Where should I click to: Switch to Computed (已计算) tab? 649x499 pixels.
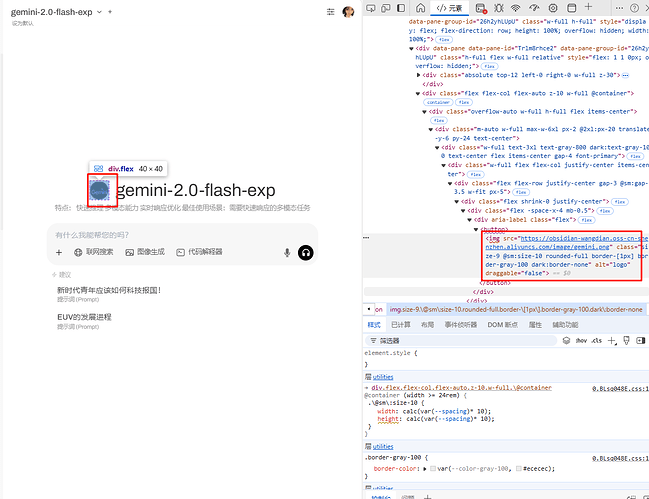401,325
